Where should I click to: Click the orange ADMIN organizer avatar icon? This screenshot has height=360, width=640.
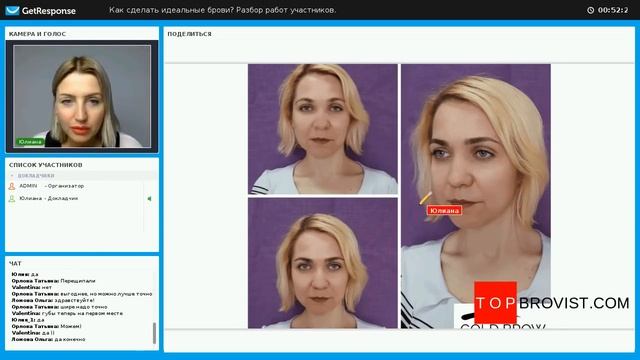pyautogui.click(x=12, y=186)
